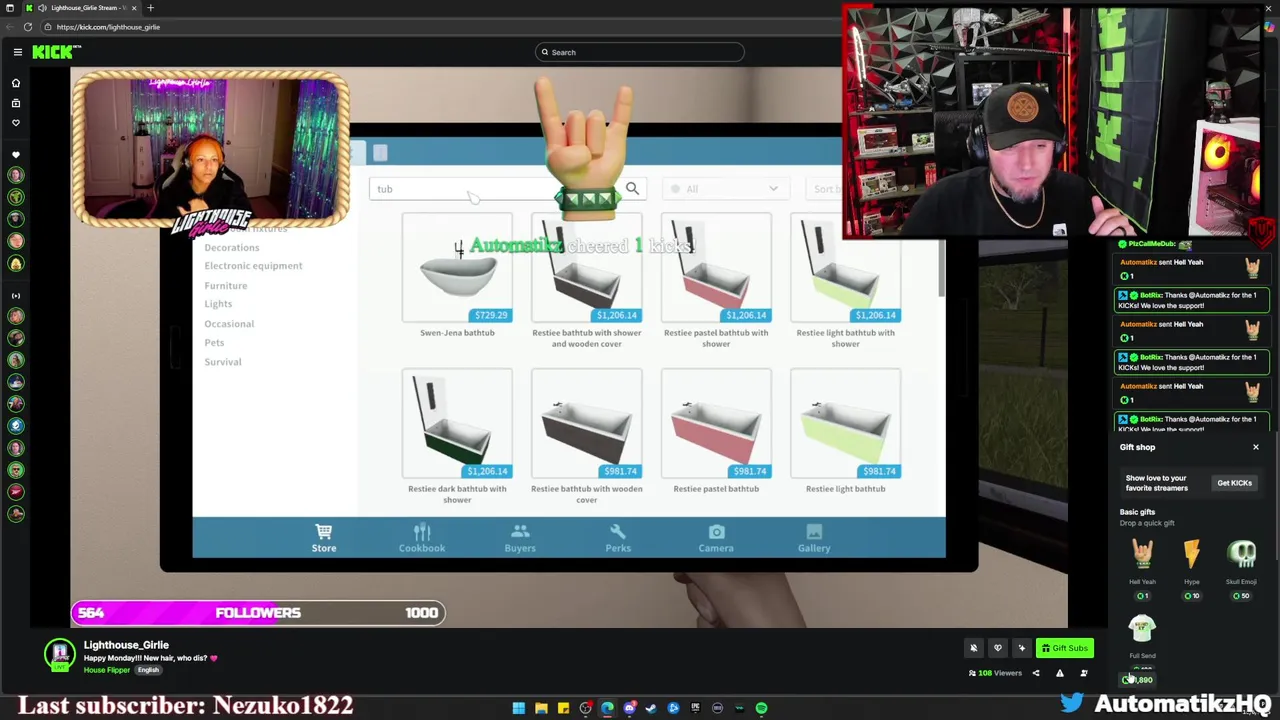1280x720 pixels.
Task: Select Restiee bathtub with wooden cover
Action: [x=586, y=437]
